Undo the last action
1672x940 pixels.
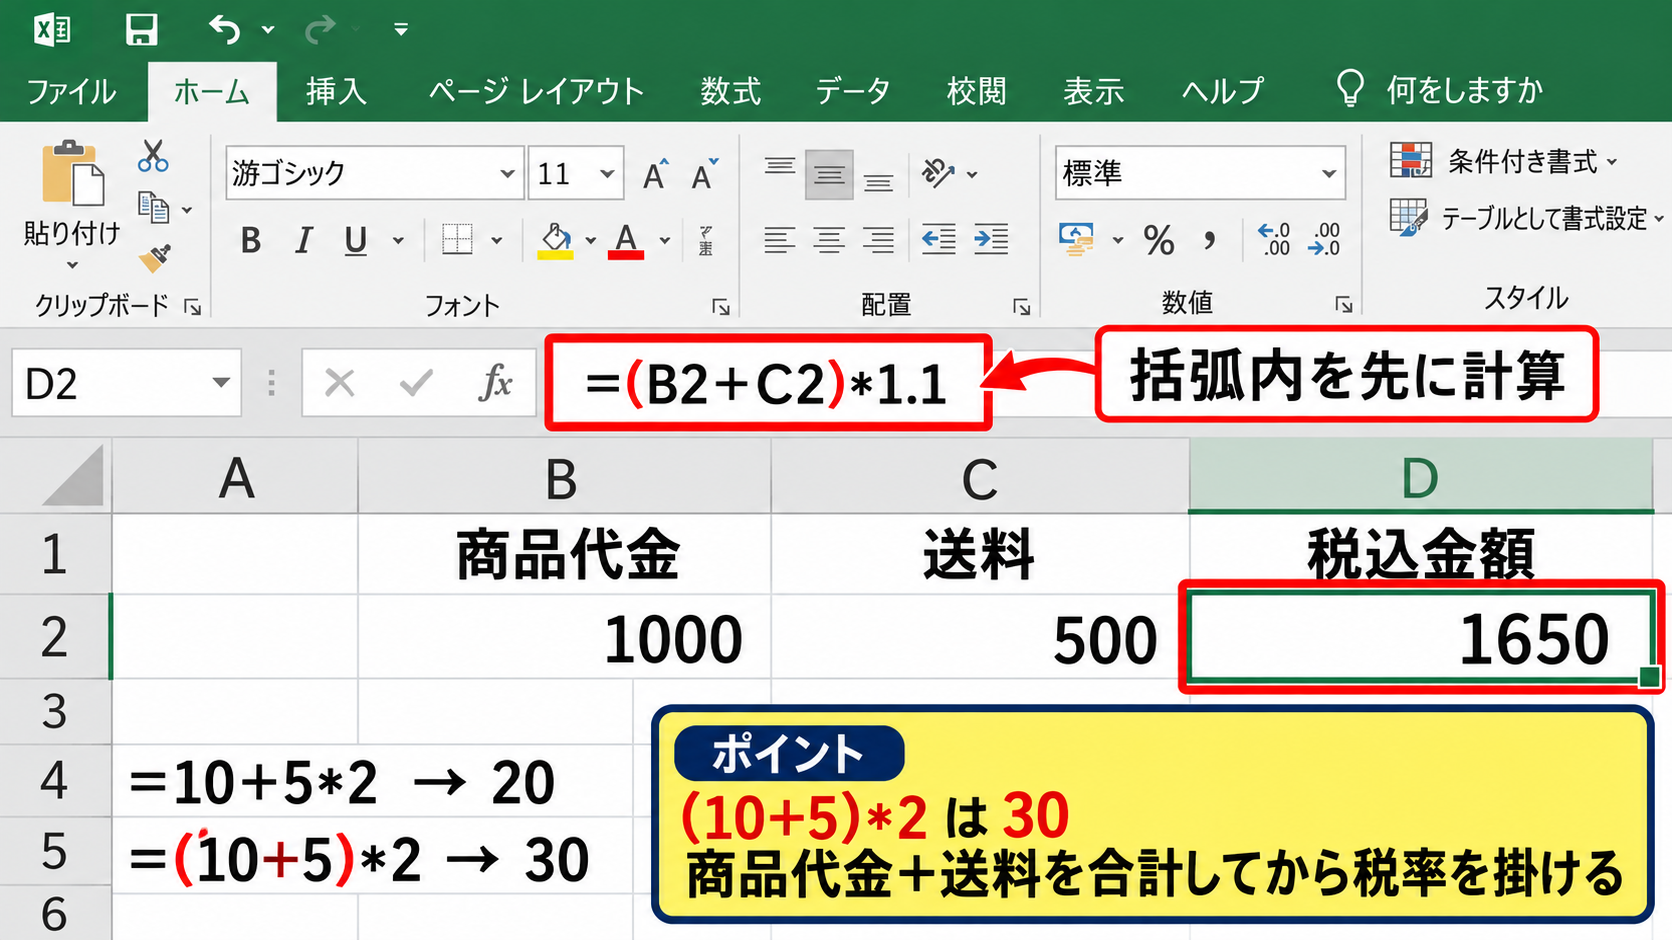pos(225,30)
